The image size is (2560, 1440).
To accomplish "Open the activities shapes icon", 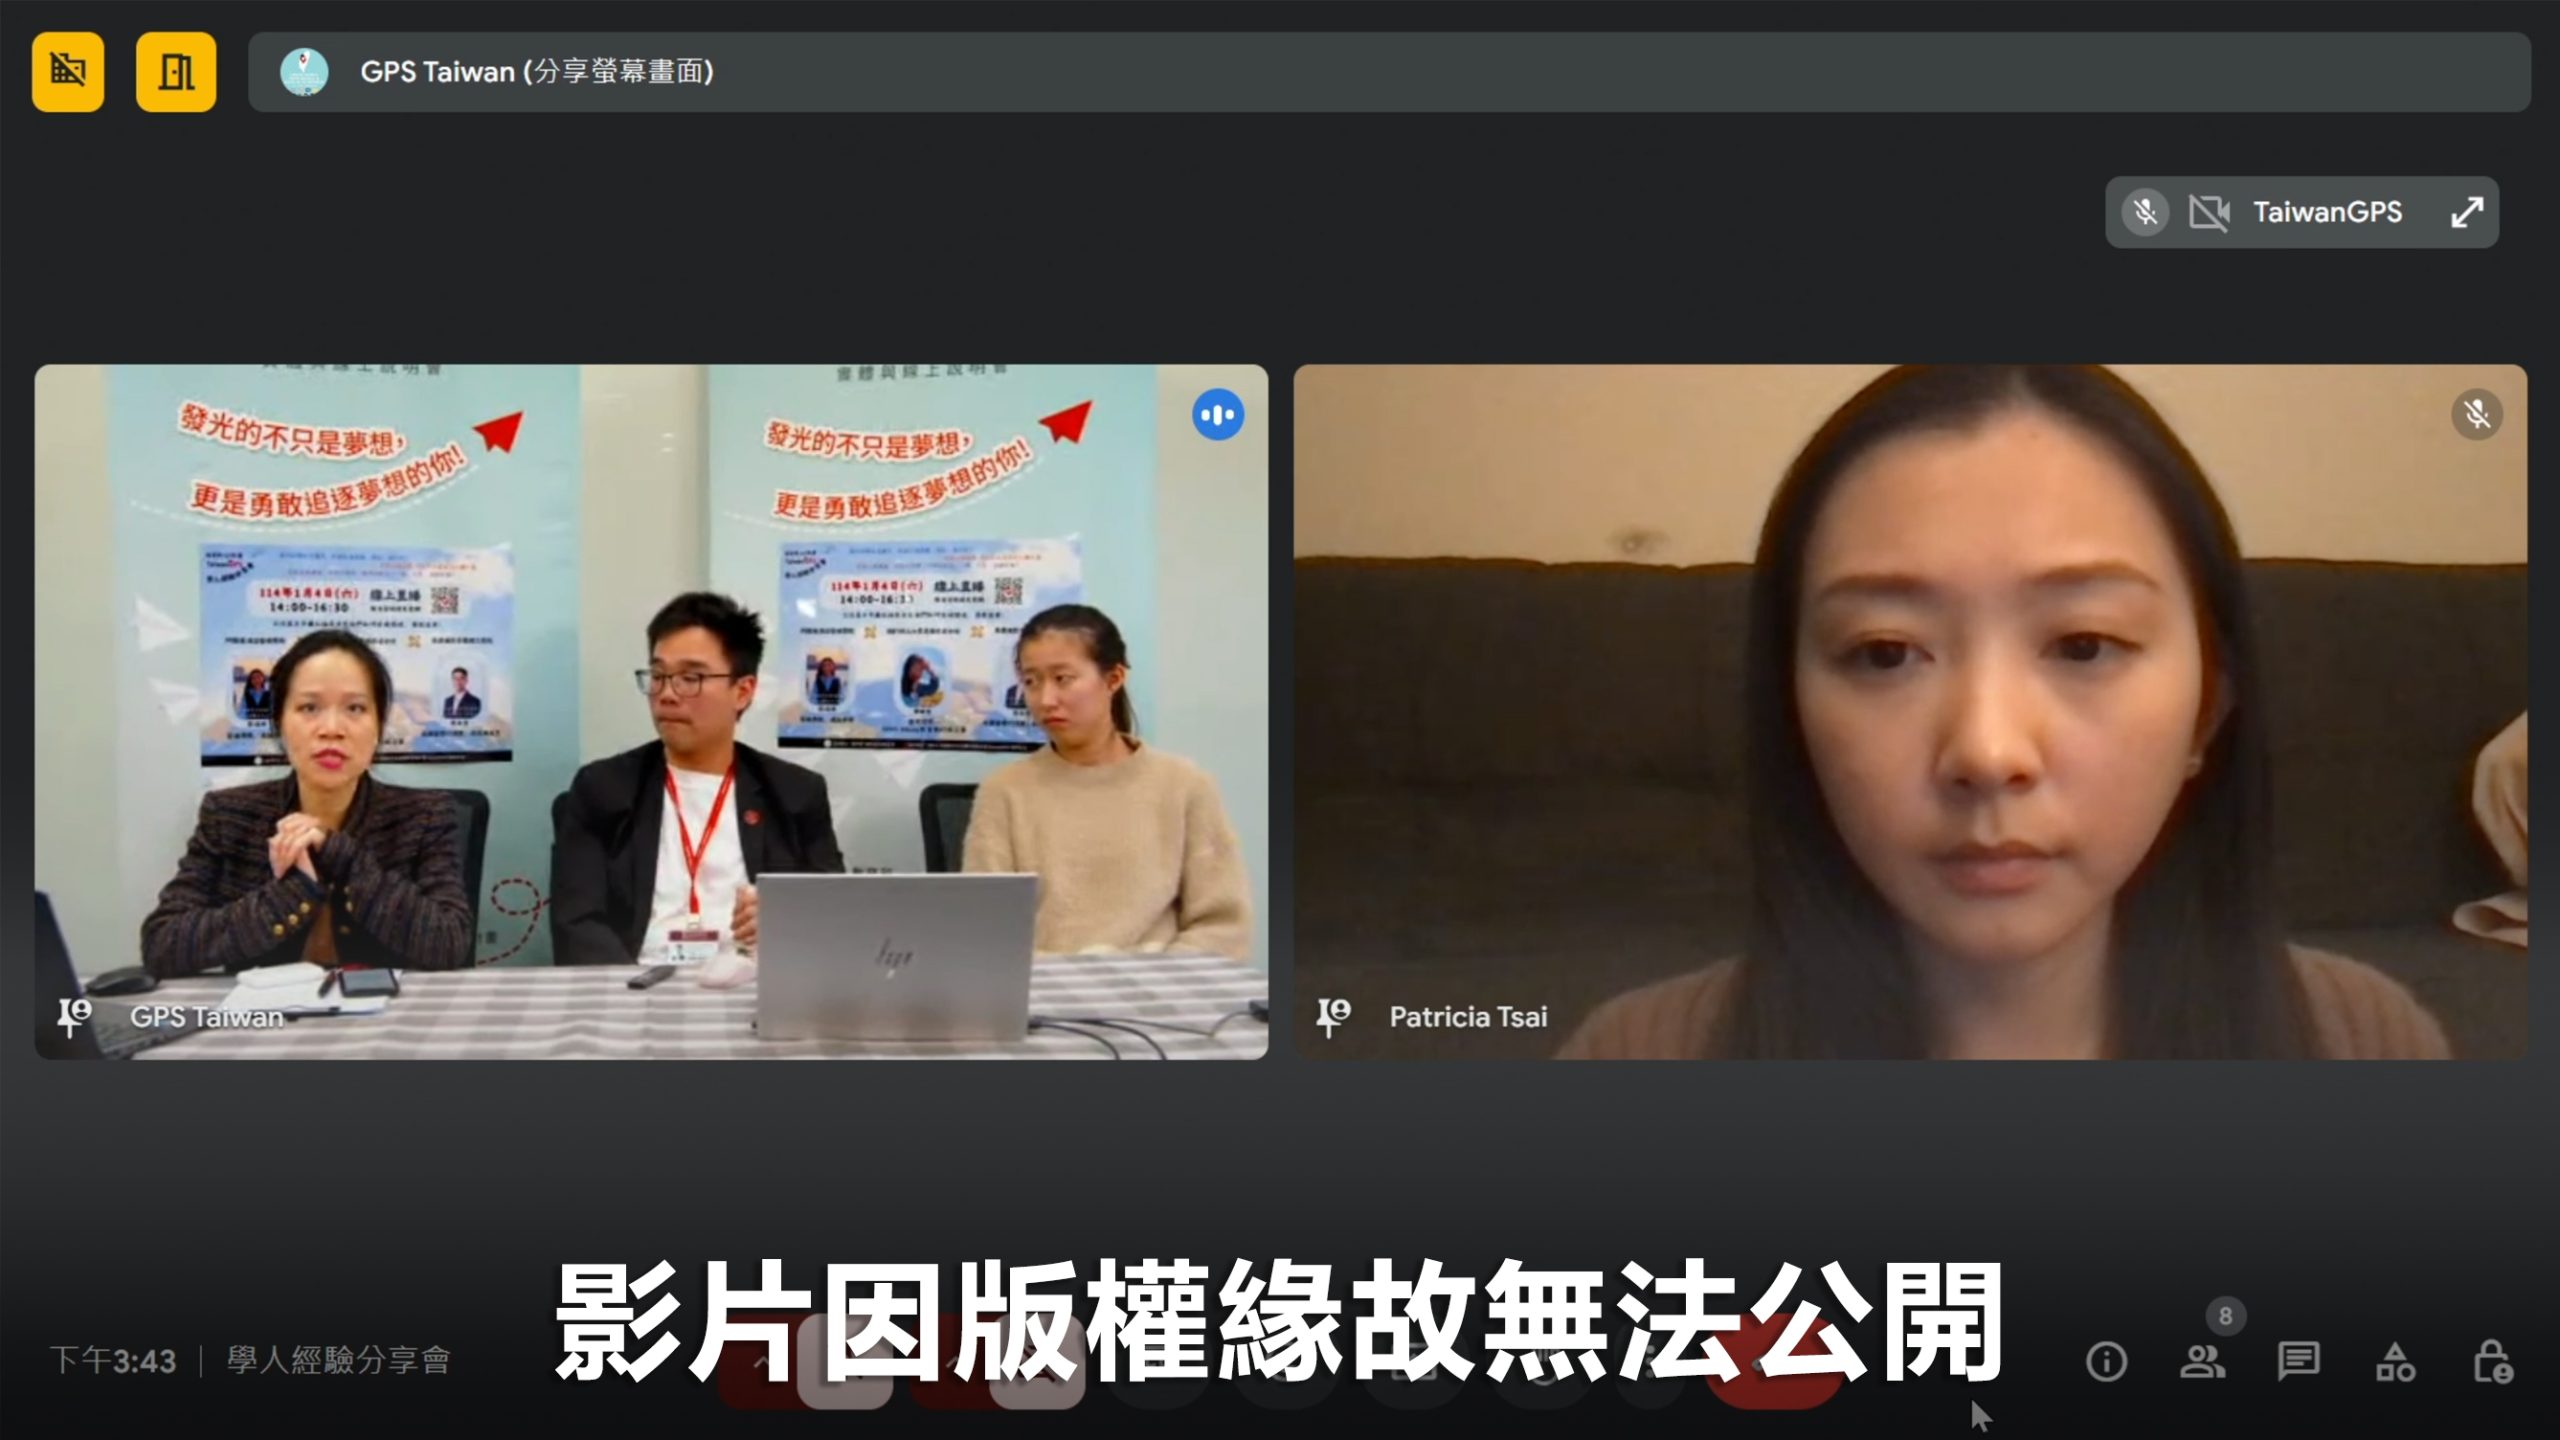I will (2396, 1361).
